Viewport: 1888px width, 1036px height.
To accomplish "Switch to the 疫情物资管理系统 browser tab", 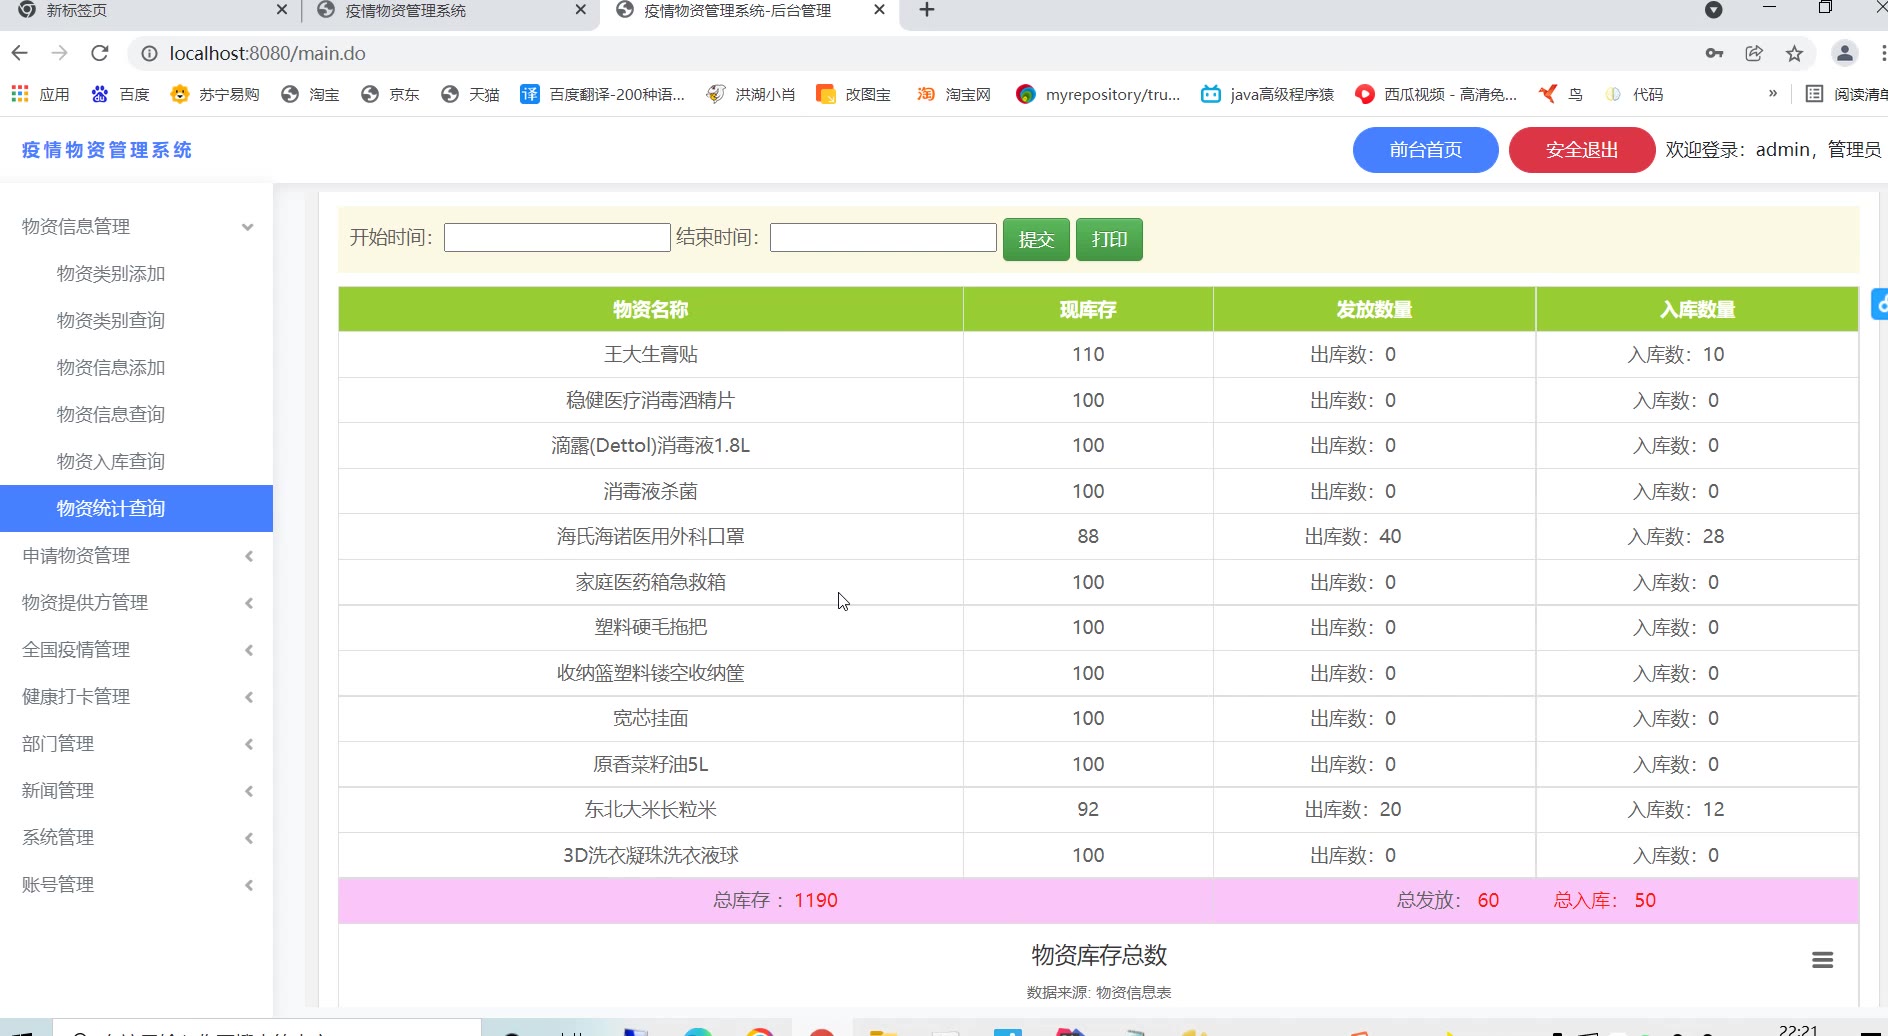I will (x=405, y=10).
